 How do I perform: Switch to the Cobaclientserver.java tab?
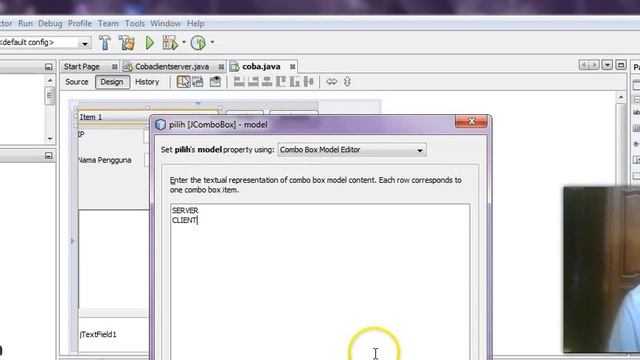[172, 67]
